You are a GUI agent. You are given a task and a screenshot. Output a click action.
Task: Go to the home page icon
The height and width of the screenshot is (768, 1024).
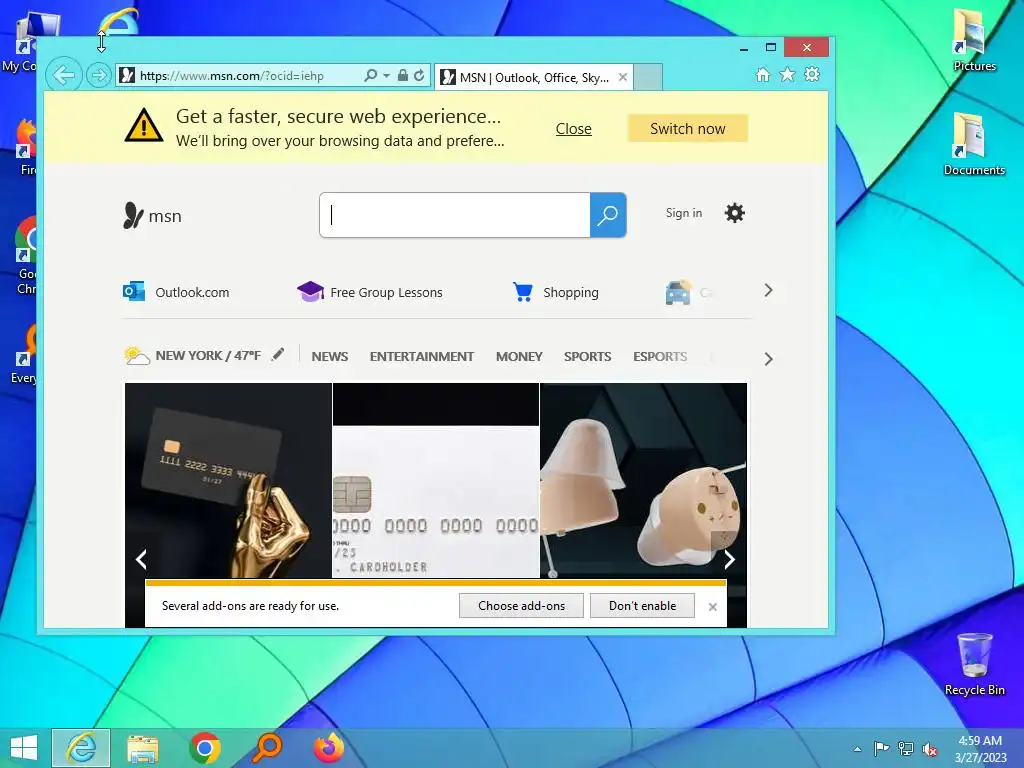click(763, 74)
